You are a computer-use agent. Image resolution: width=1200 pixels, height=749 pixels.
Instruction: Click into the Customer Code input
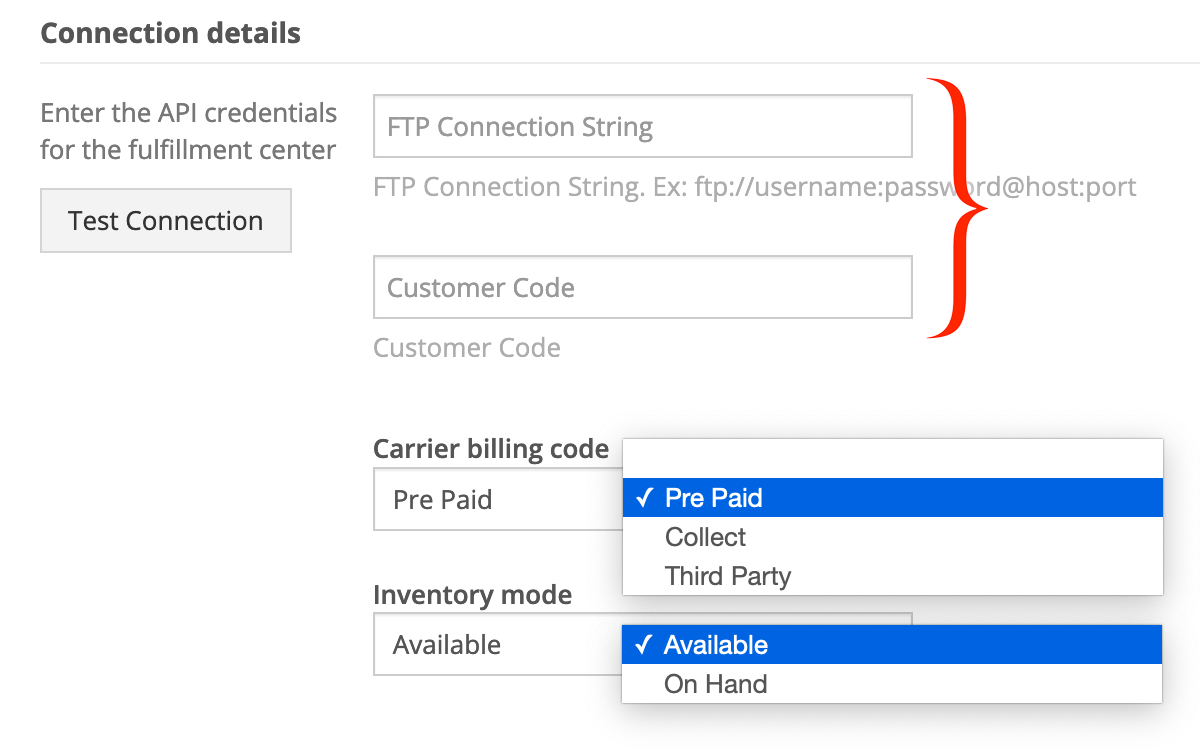[x=643, y=287]
